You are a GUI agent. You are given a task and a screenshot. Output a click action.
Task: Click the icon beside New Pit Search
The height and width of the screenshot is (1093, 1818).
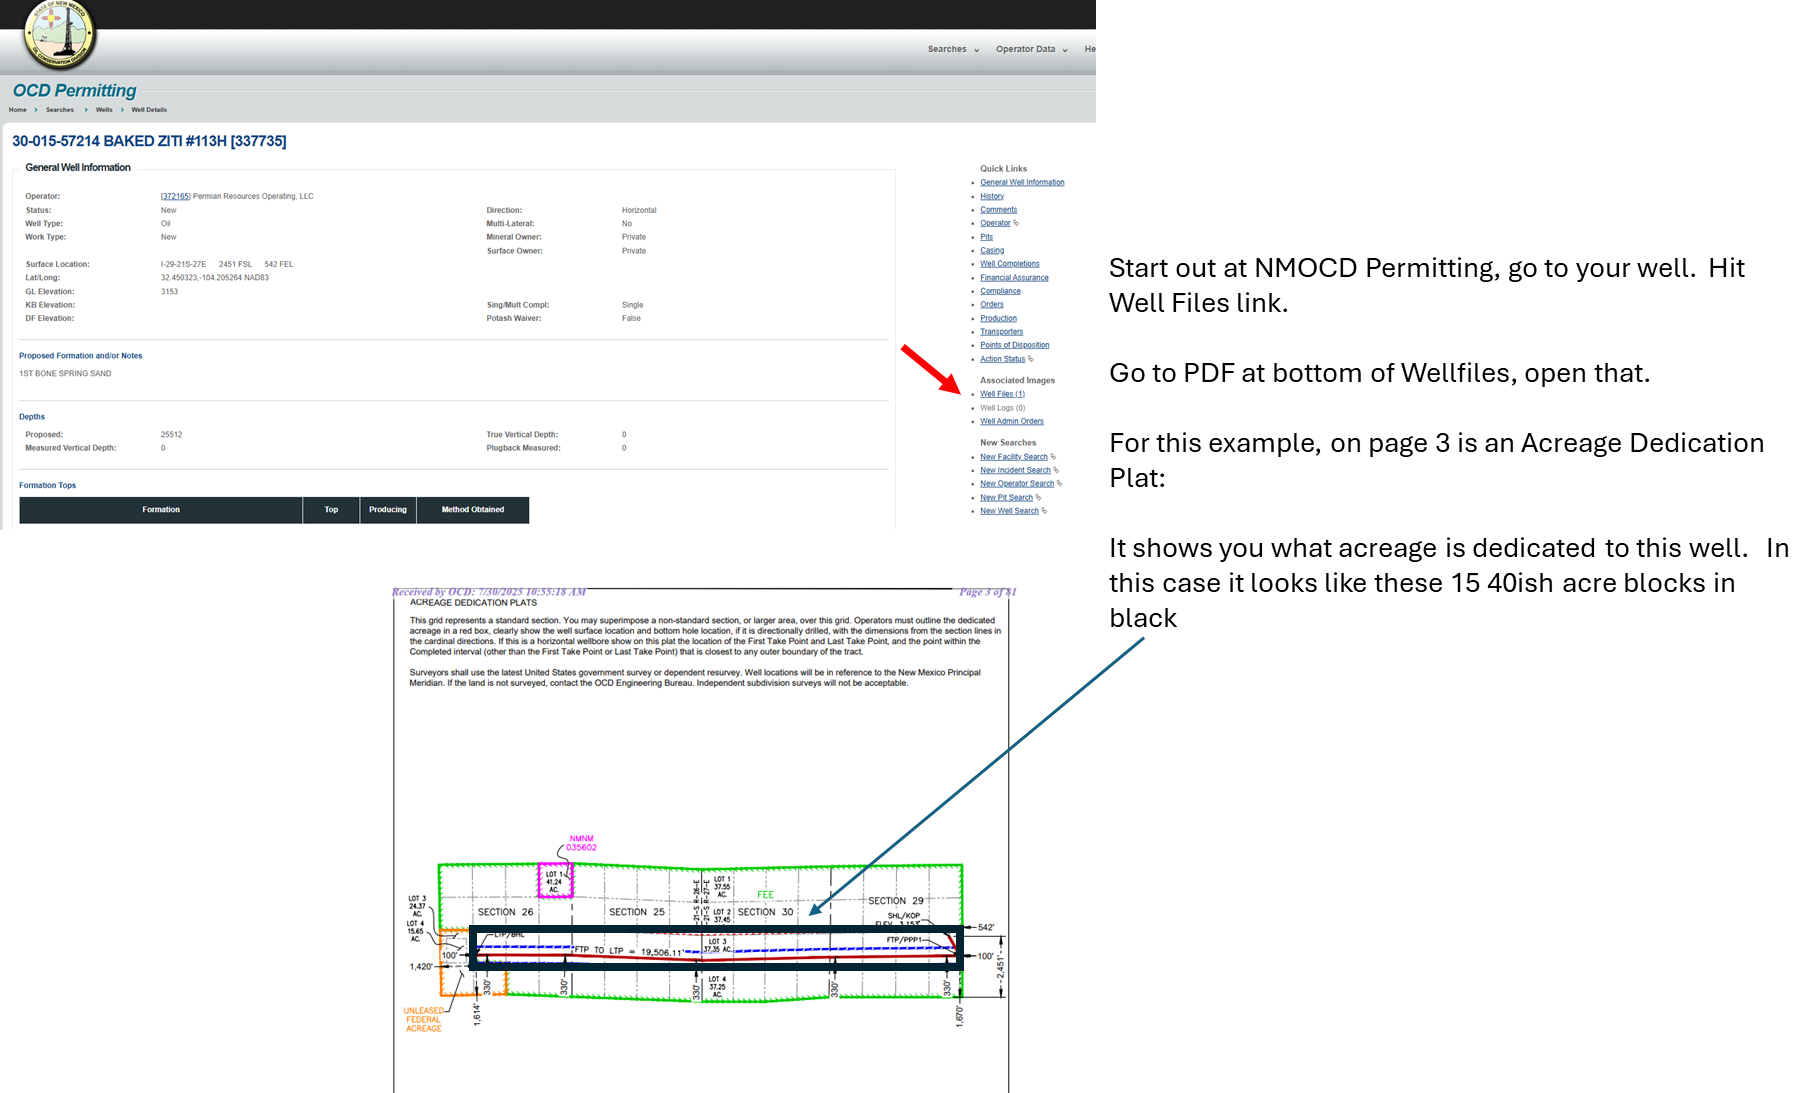(x=1038, y=497)
